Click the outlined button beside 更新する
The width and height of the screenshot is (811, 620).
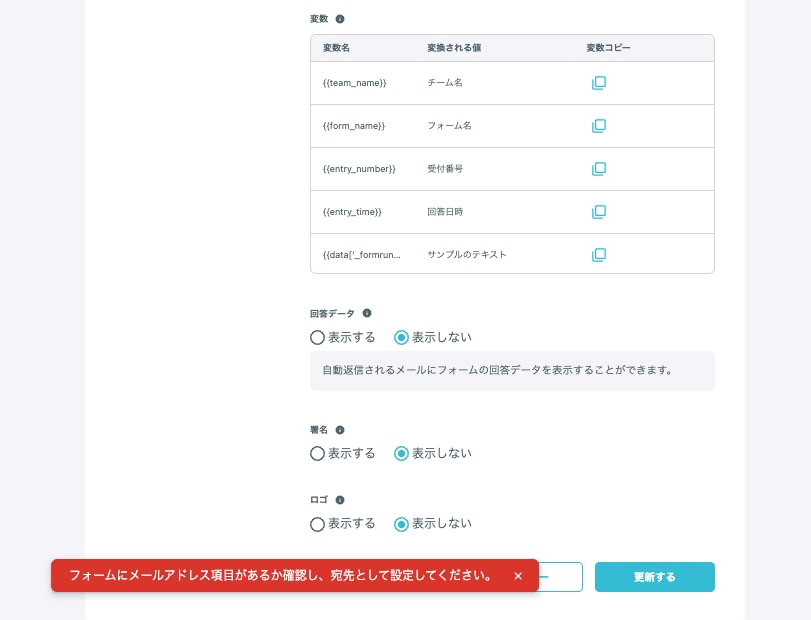coord(561,577)
